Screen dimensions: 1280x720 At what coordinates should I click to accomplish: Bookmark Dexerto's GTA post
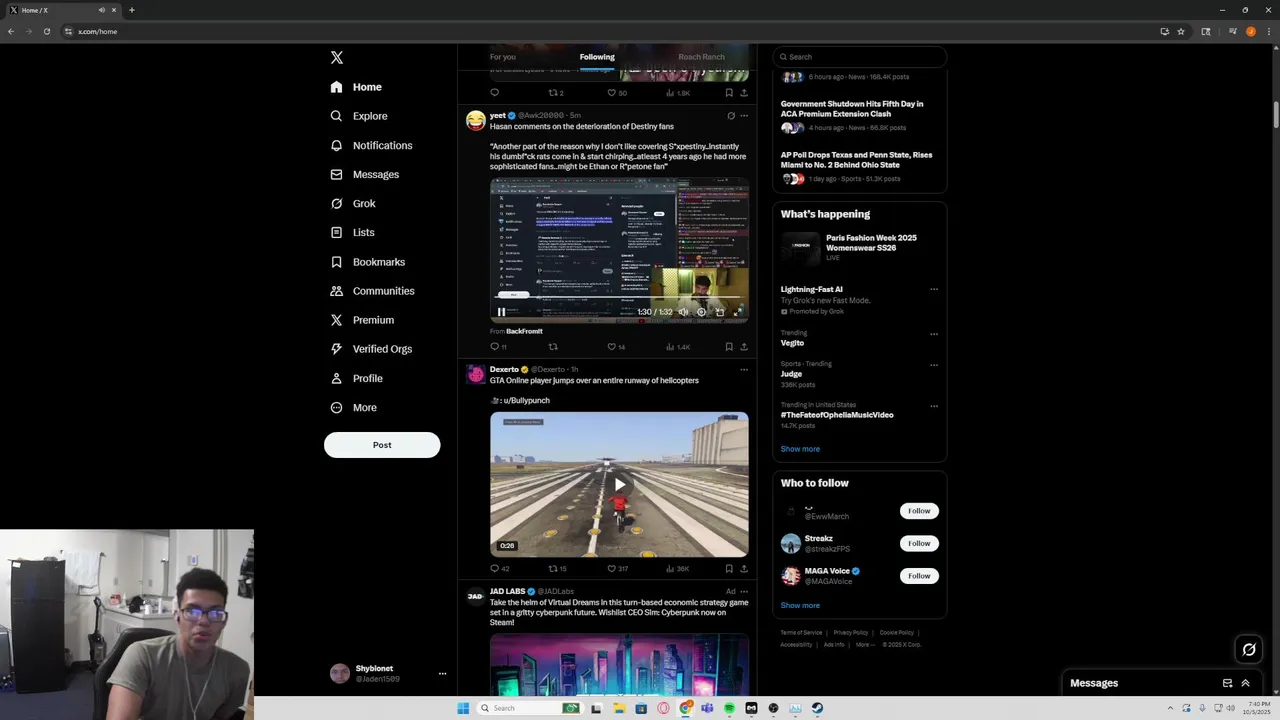(x=729, y=569)
